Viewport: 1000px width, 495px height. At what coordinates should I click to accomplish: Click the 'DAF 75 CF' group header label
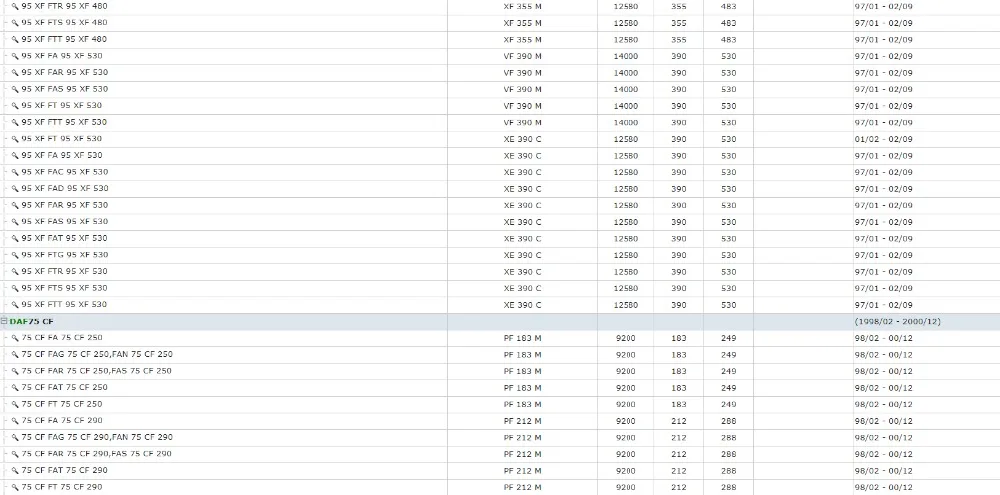tap(31, 321)
